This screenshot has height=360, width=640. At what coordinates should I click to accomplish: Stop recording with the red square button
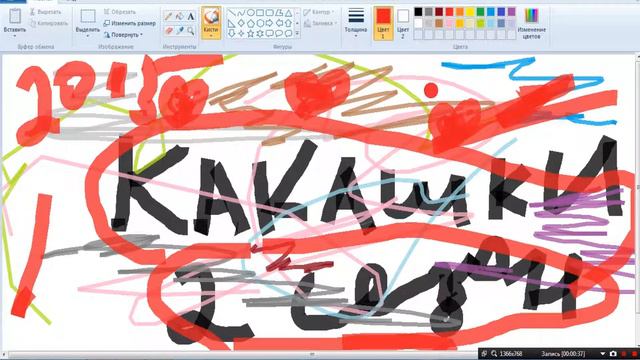click(634, 354)
